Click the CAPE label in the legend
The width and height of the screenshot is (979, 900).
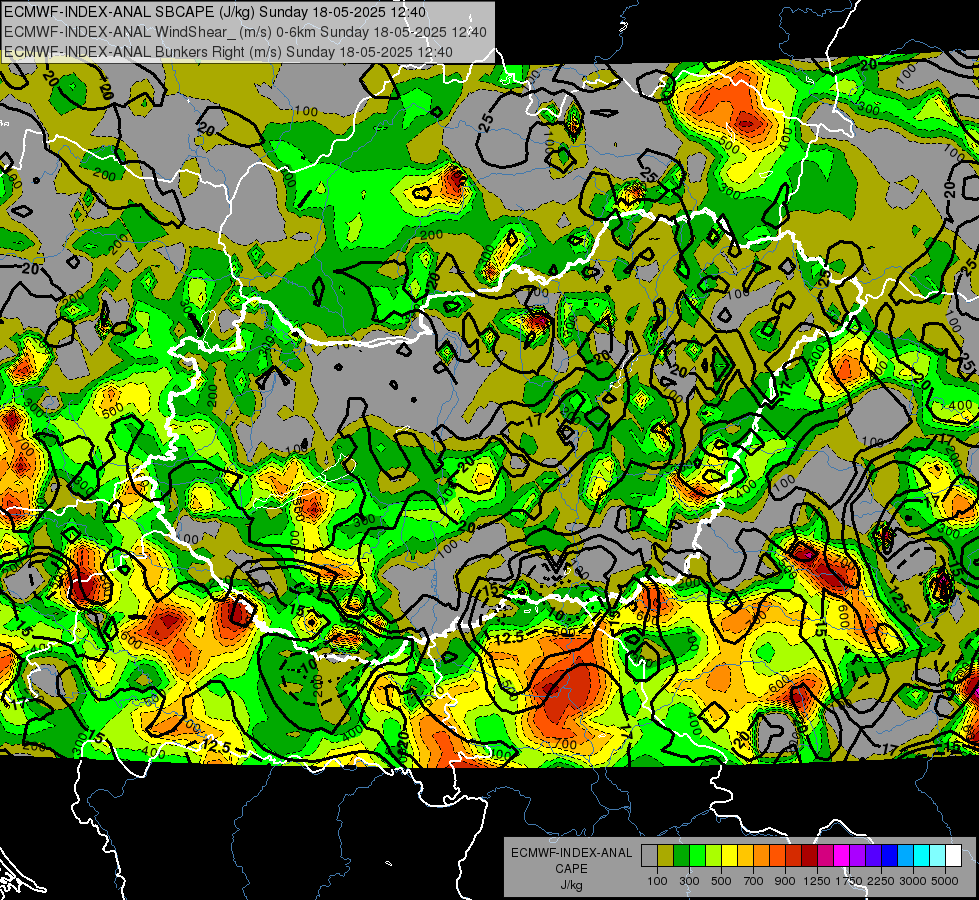tap(571, 868)
